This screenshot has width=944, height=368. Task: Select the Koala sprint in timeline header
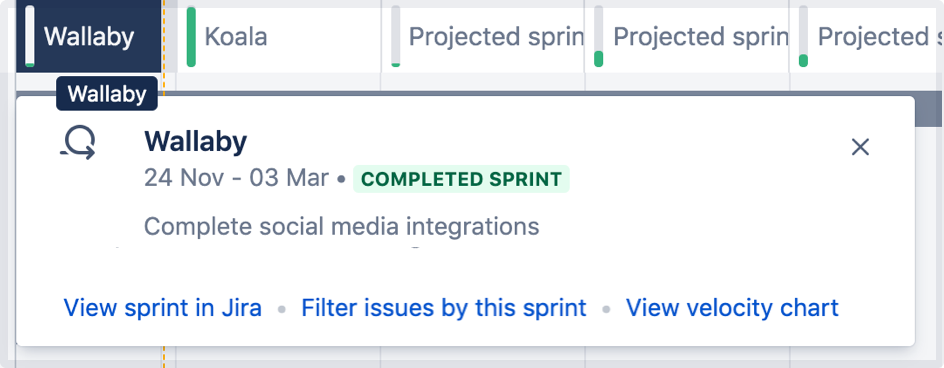(x=279, y=37)
